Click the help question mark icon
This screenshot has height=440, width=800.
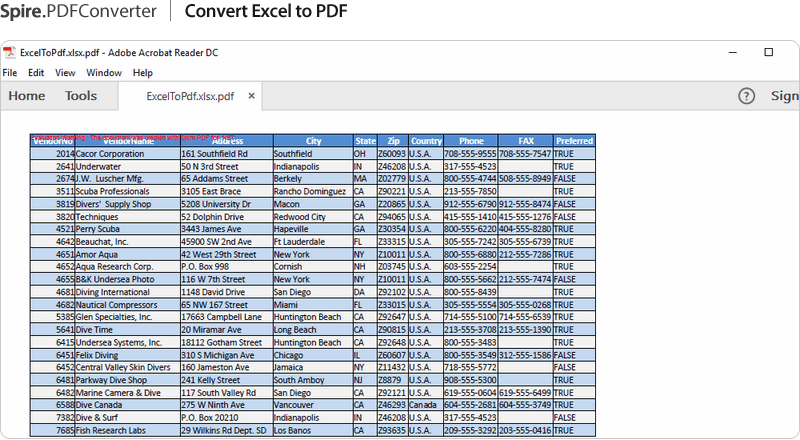point(746,95)
